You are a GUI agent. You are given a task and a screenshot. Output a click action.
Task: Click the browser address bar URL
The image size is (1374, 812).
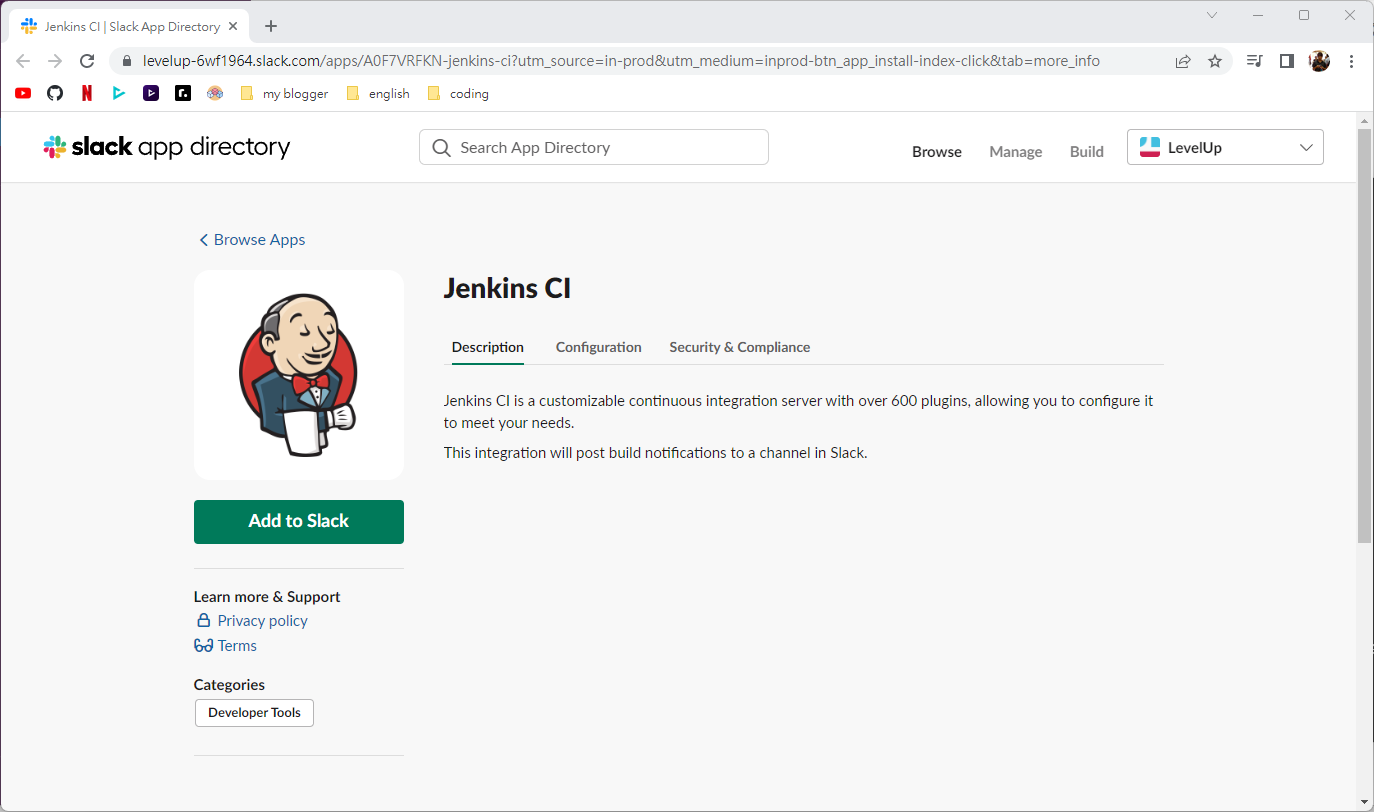click(x=620, y=61)
